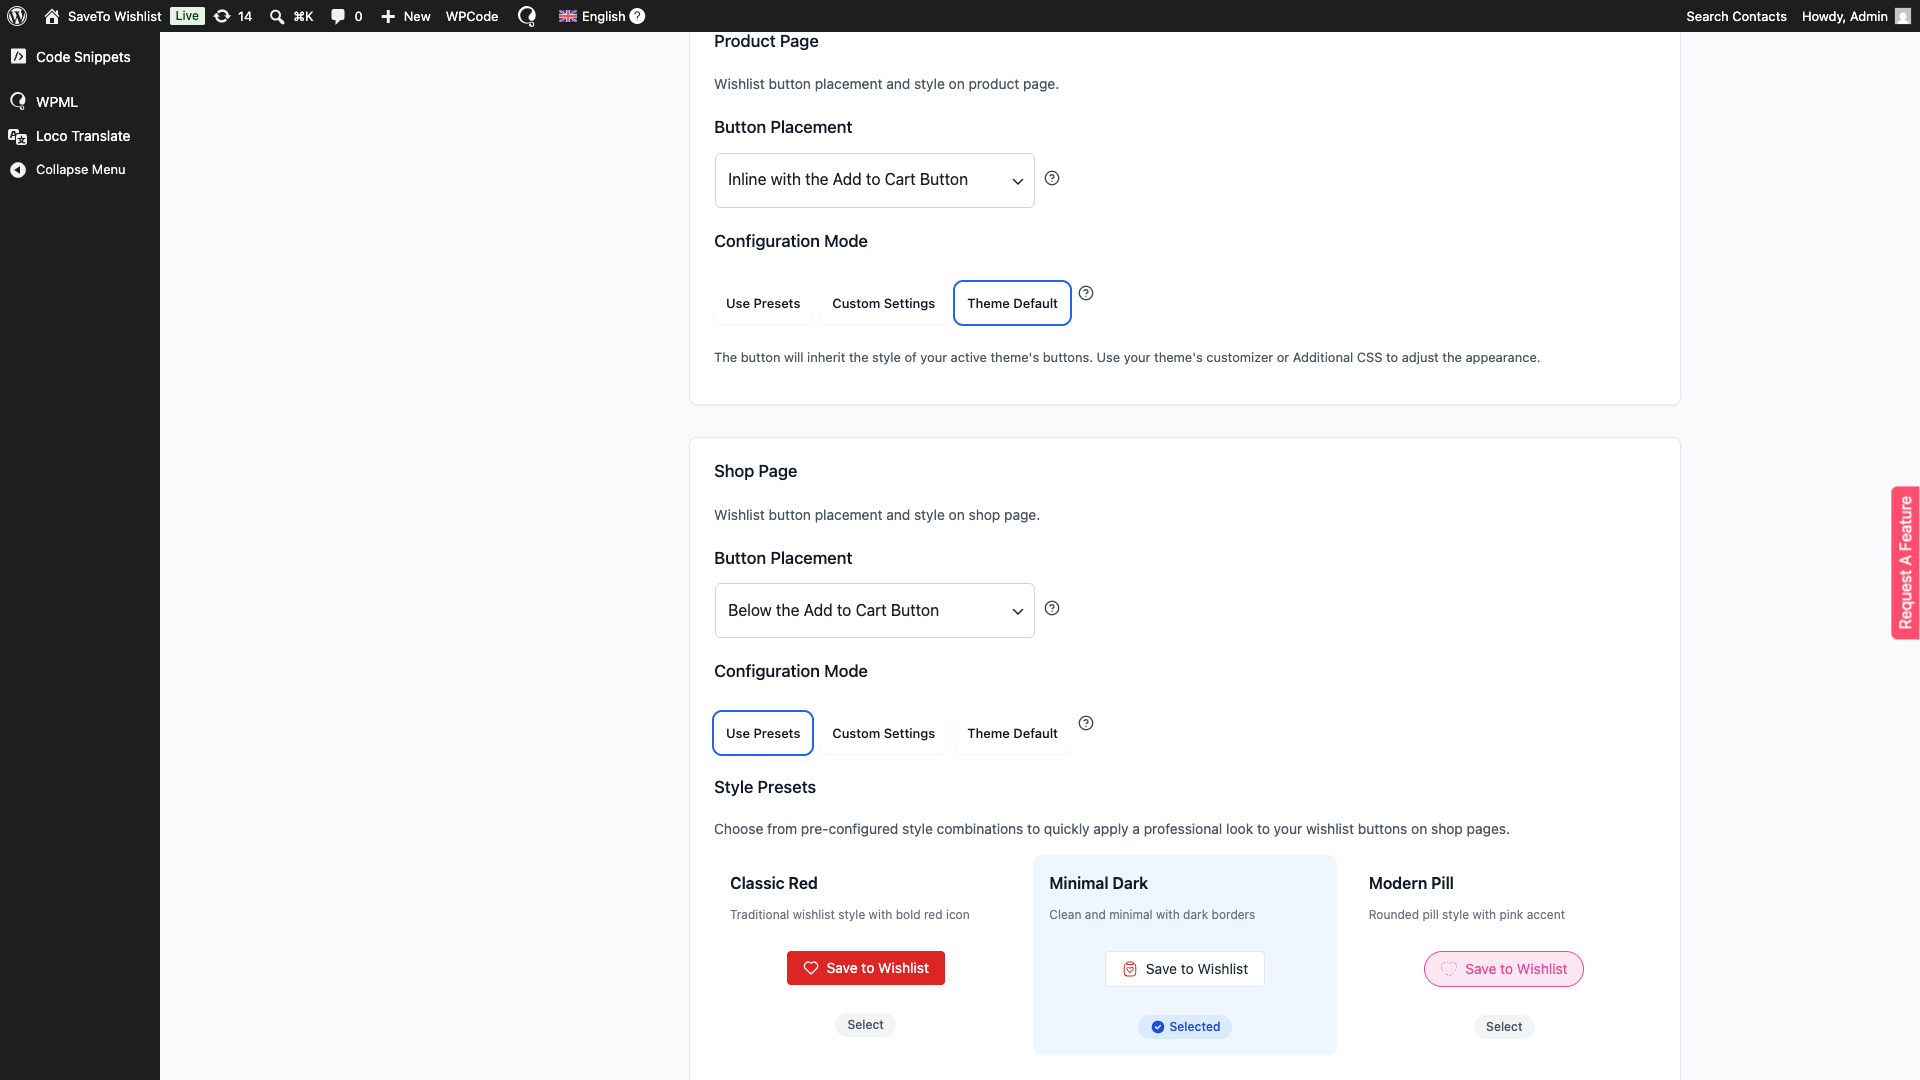This screenshot has width=1920, height=1080.
Task: Open Code Snippets sidebar icon
Action: tap(18, 56)
